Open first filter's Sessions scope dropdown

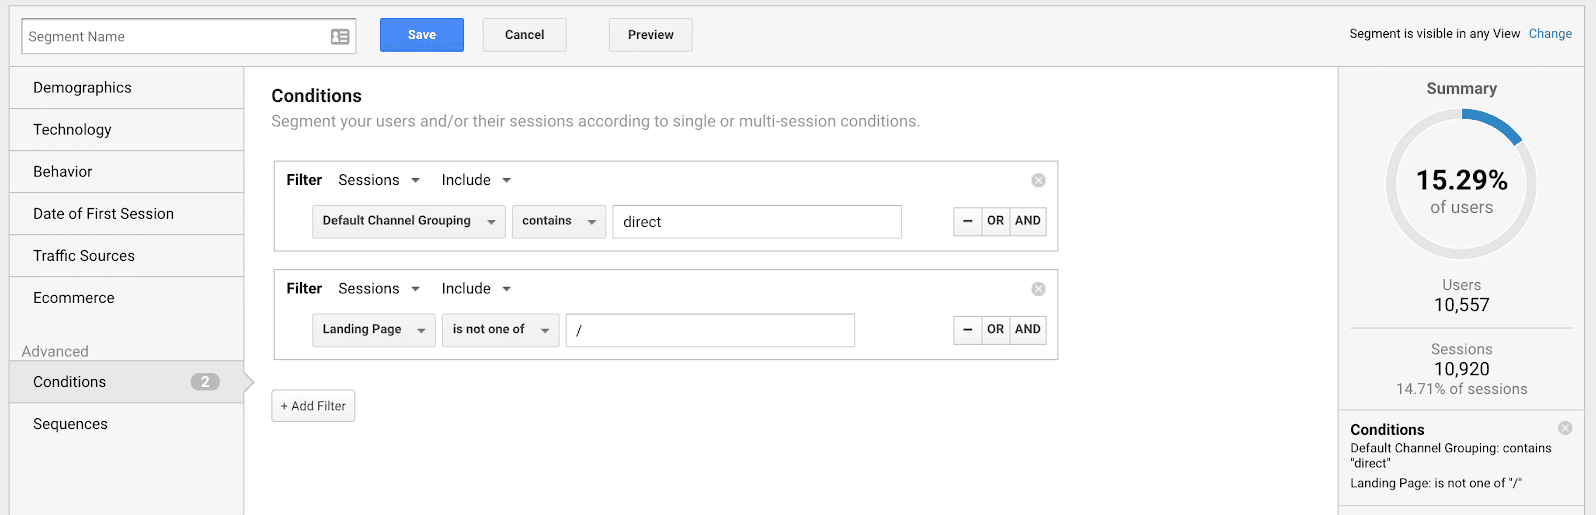(x=379, y=180)
